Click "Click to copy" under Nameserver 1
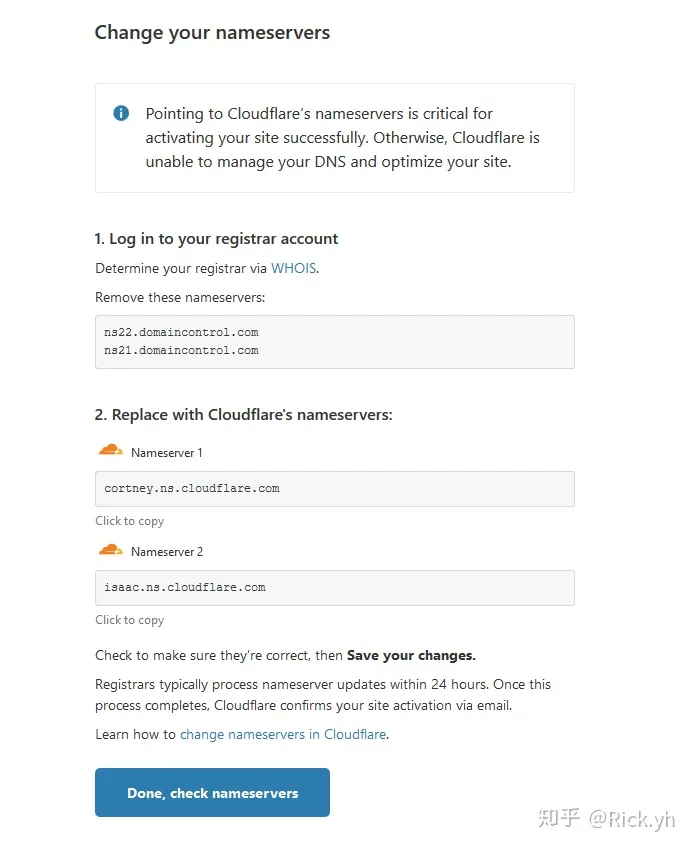692x849 pixels. tap(129, 521)
